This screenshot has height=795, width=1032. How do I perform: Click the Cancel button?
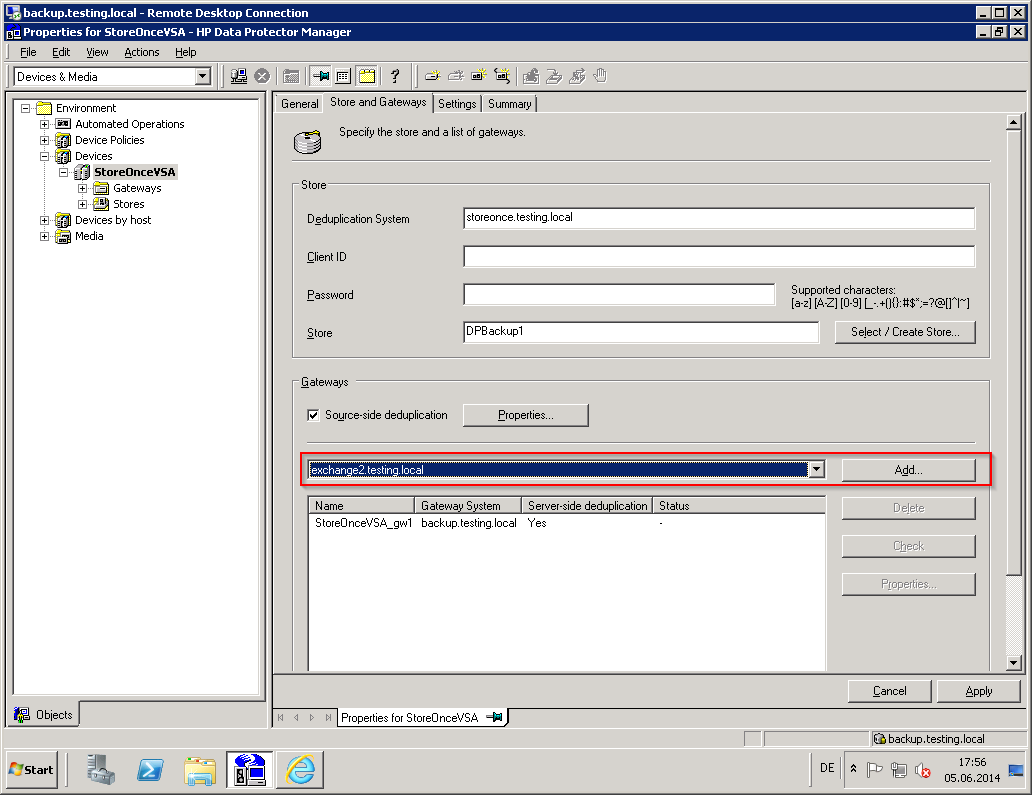pyautogui.click(x=889, y=691)
